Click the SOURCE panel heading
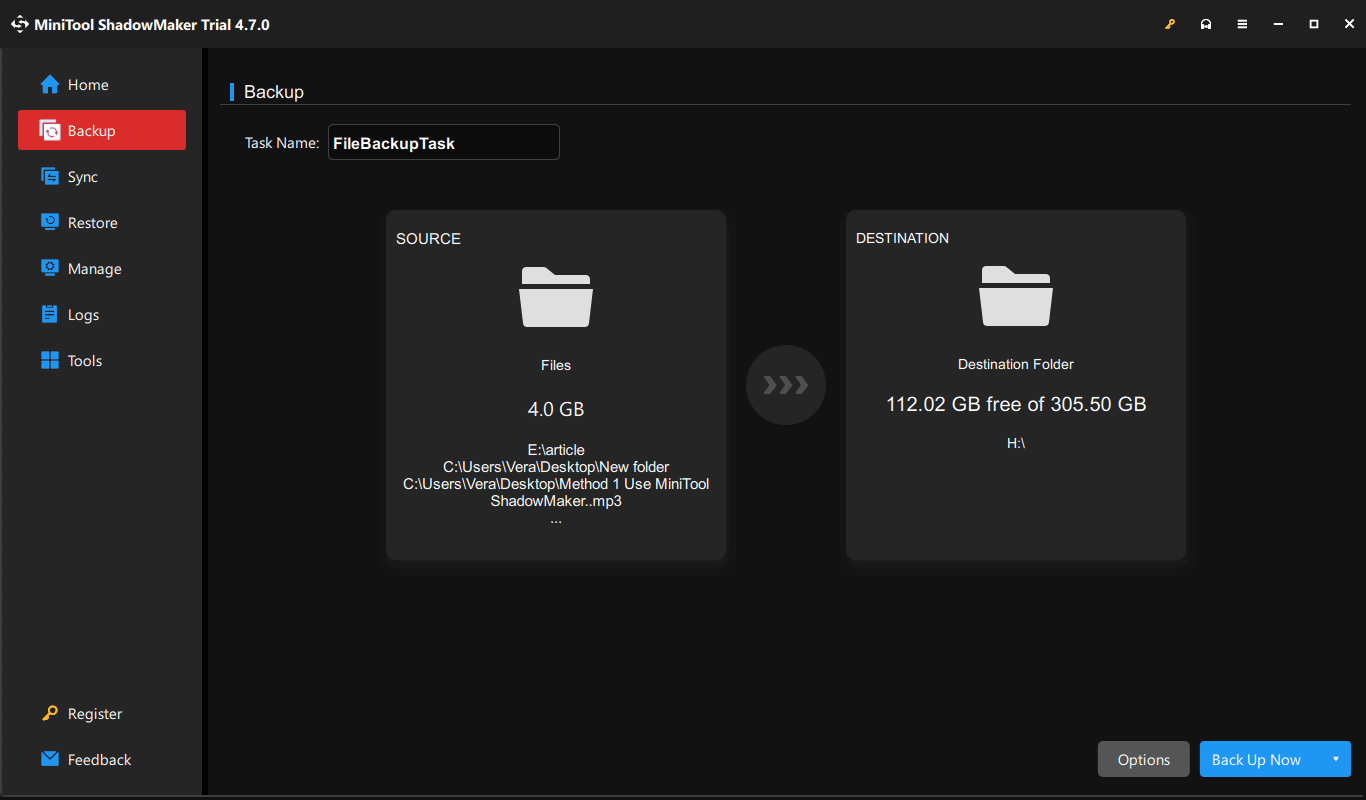The height and width of the screenshot is (800, 1366). (x=428, y=239)
